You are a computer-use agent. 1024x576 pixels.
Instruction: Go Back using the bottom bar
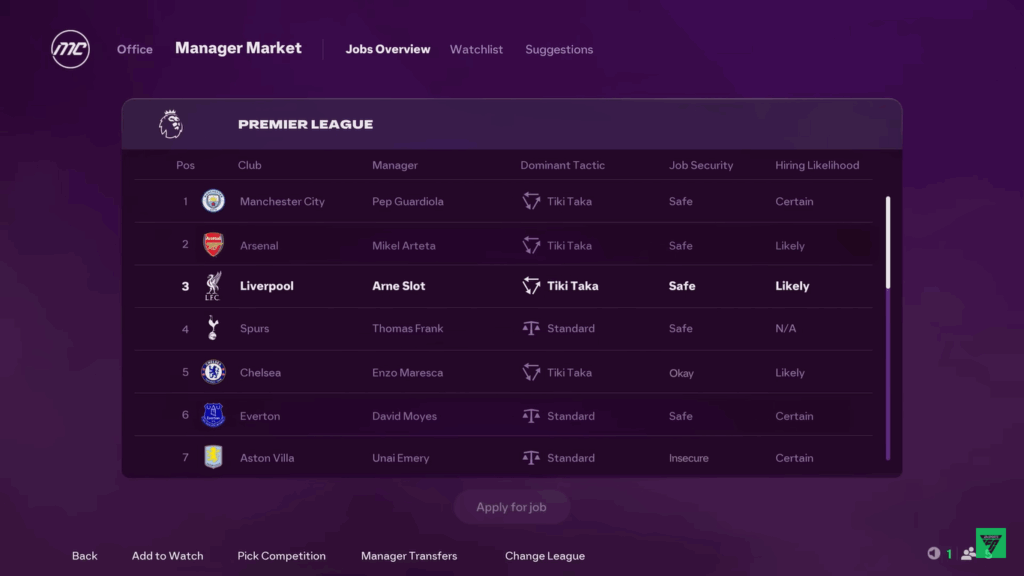pyautogui.click(x=84, y=556)
